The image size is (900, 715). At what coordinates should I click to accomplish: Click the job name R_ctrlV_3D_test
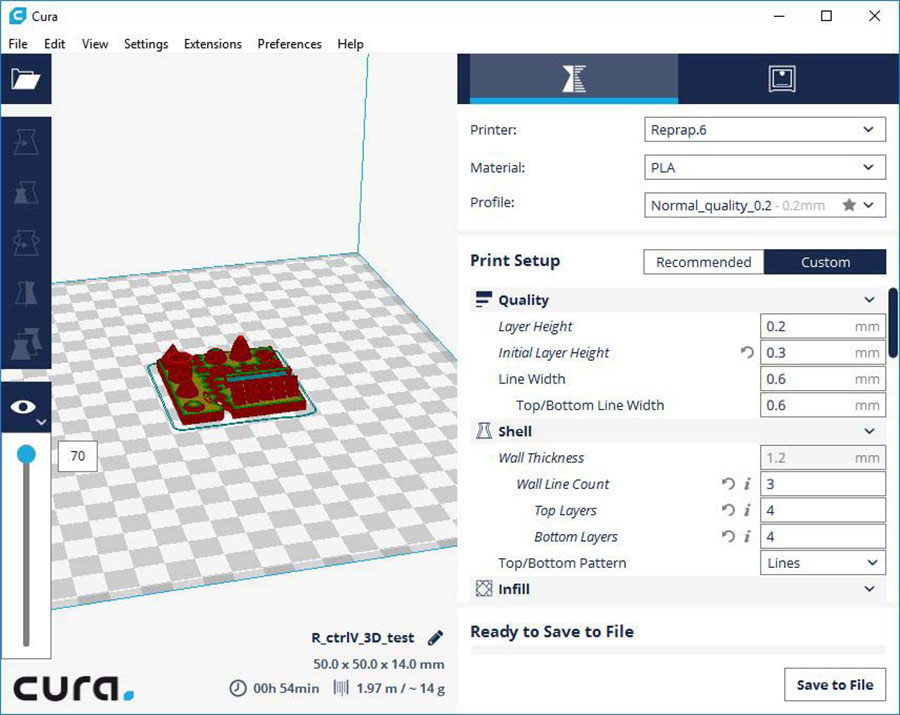point(363,638)
